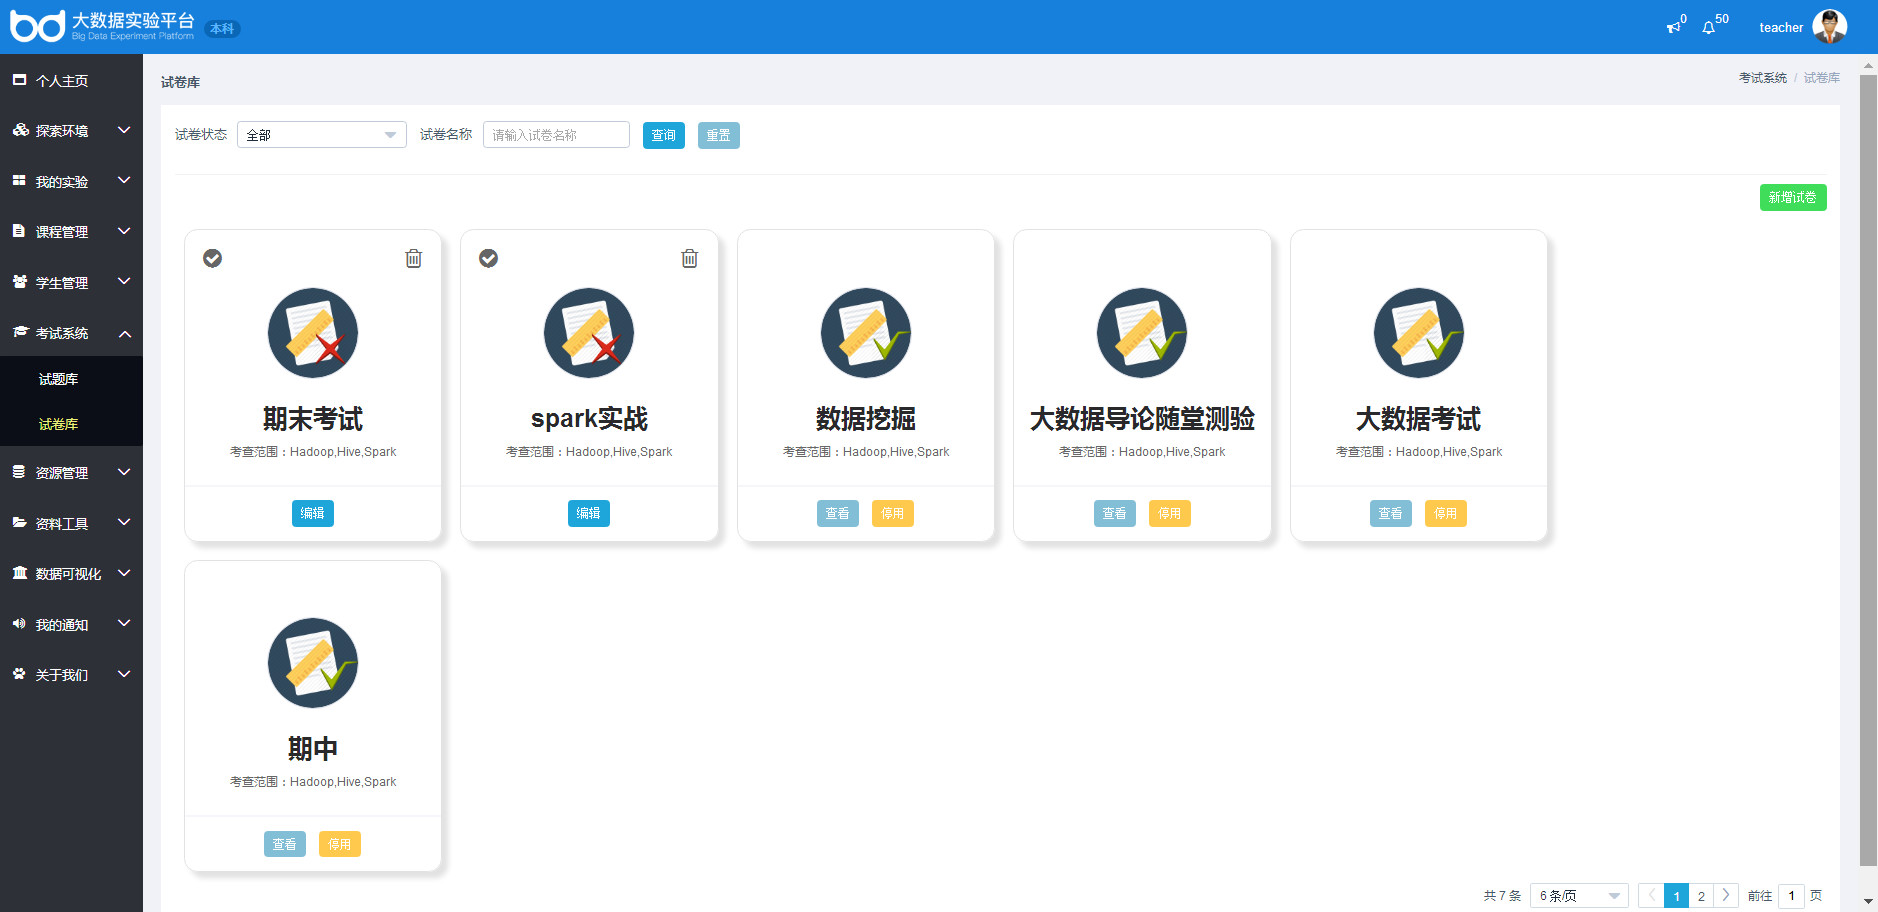
Task: Go to page 2 in pagination
Action: tap(1701, 896)
